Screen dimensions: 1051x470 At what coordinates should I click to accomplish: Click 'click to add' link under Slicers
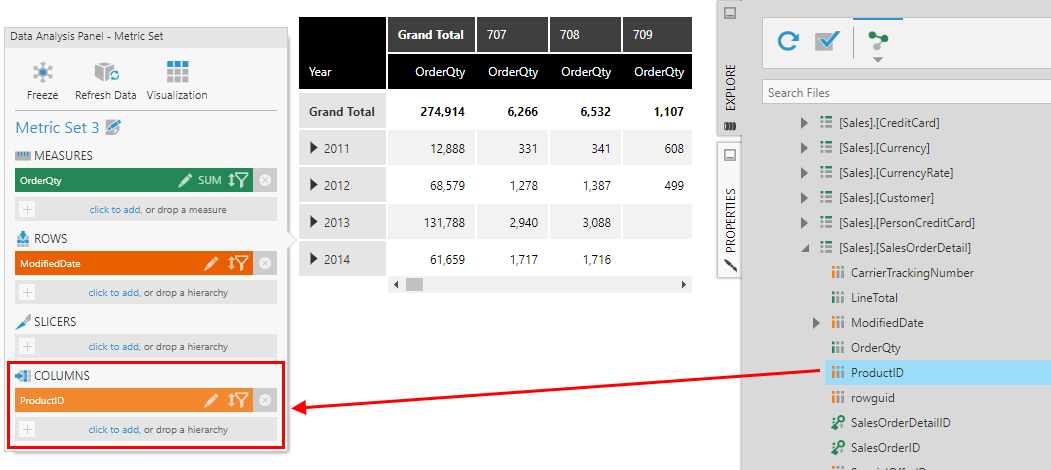pyautogui.click(x=113, y=347)
